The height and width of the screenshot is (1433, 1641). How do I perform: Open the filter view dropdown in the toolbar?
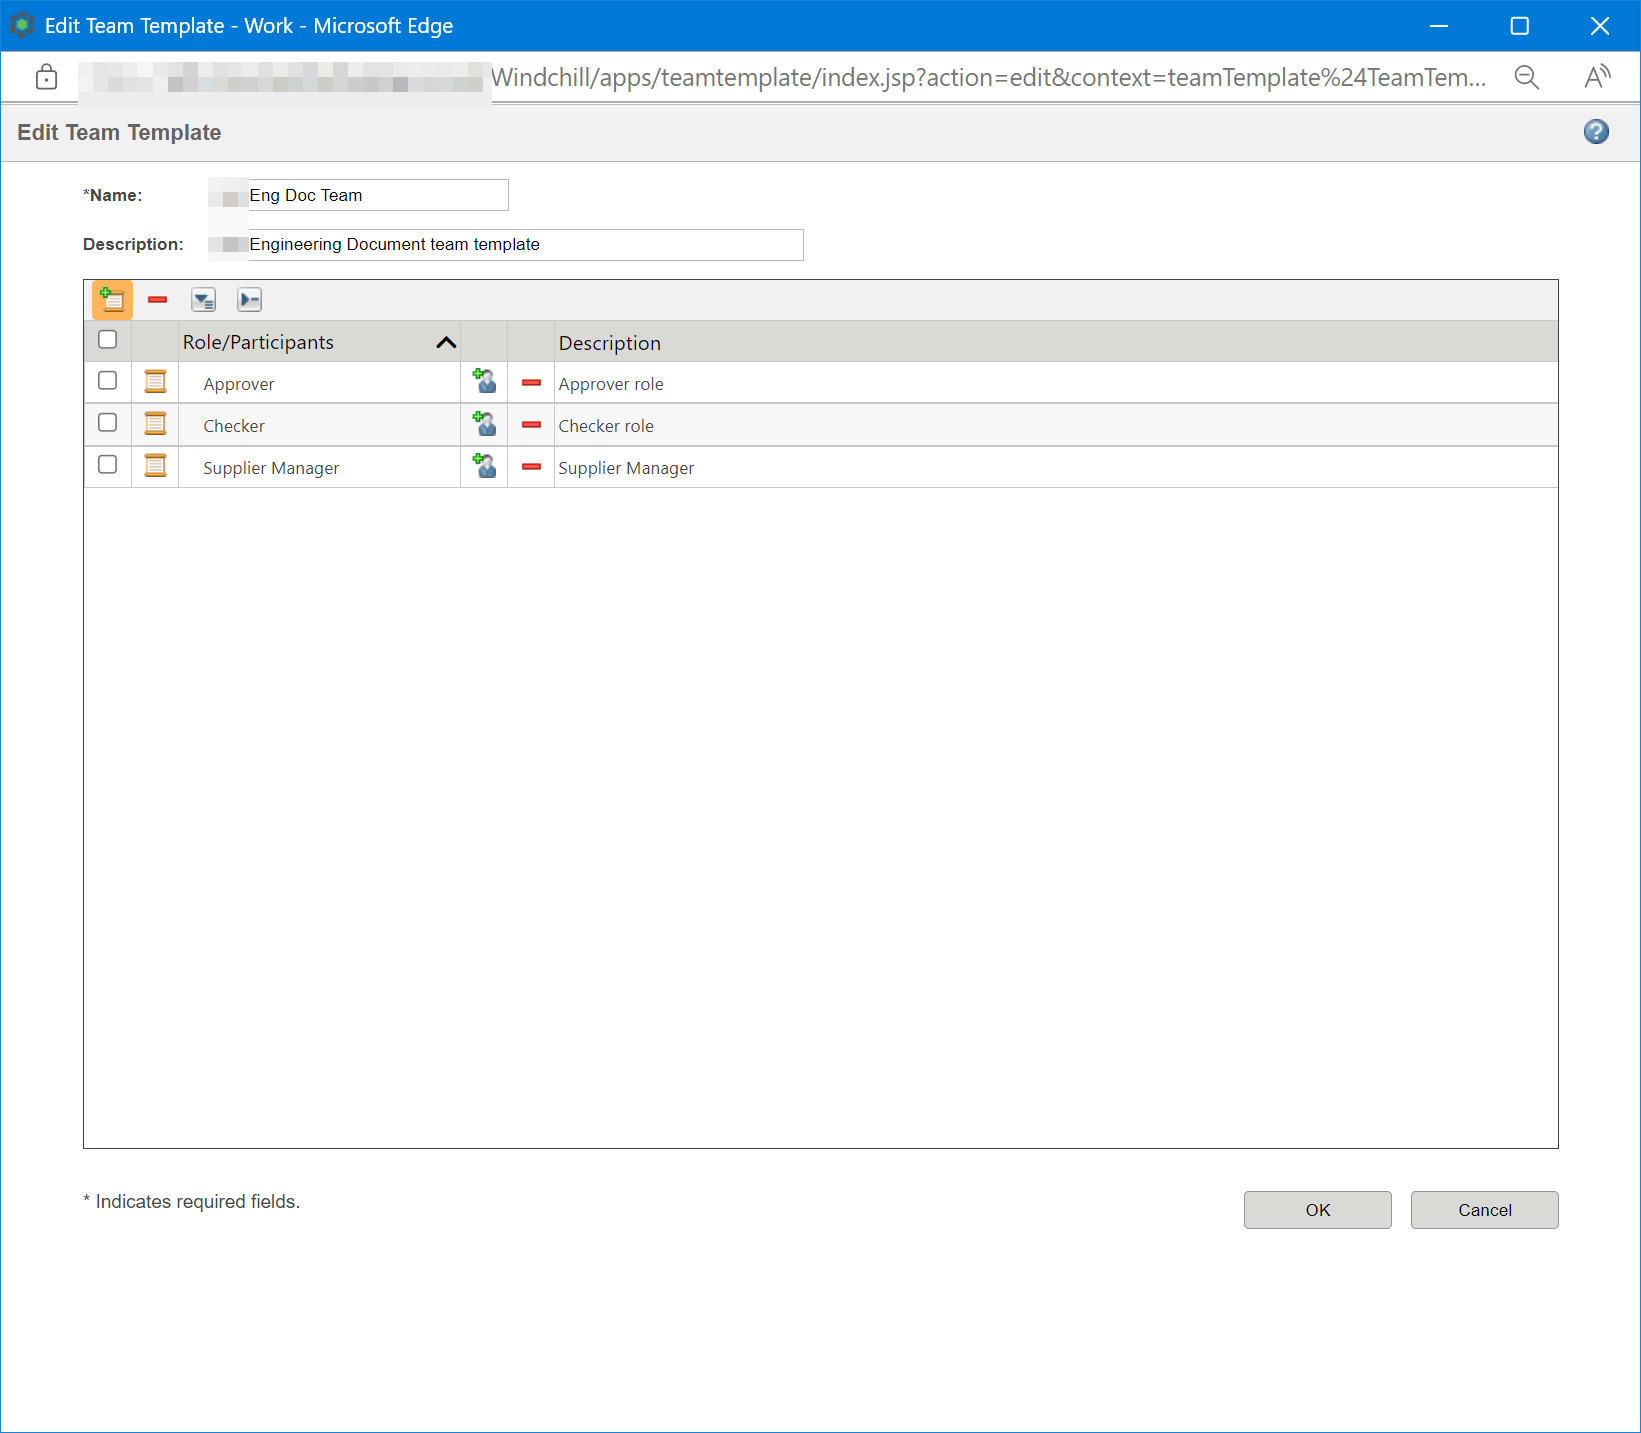tap(203, 299)
